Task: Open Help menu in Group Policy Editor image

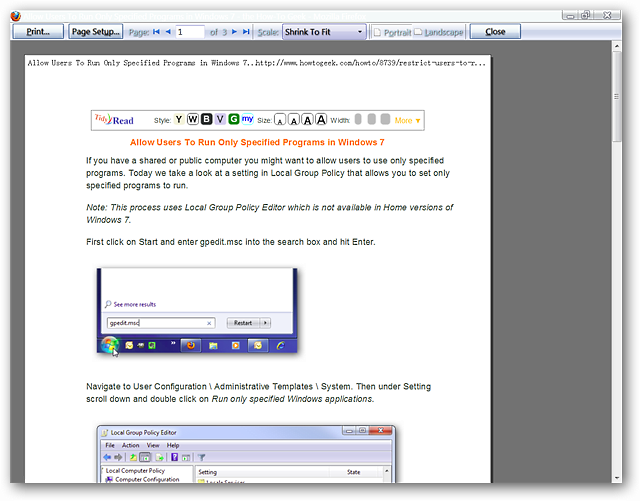Action: tap(173, 445)
